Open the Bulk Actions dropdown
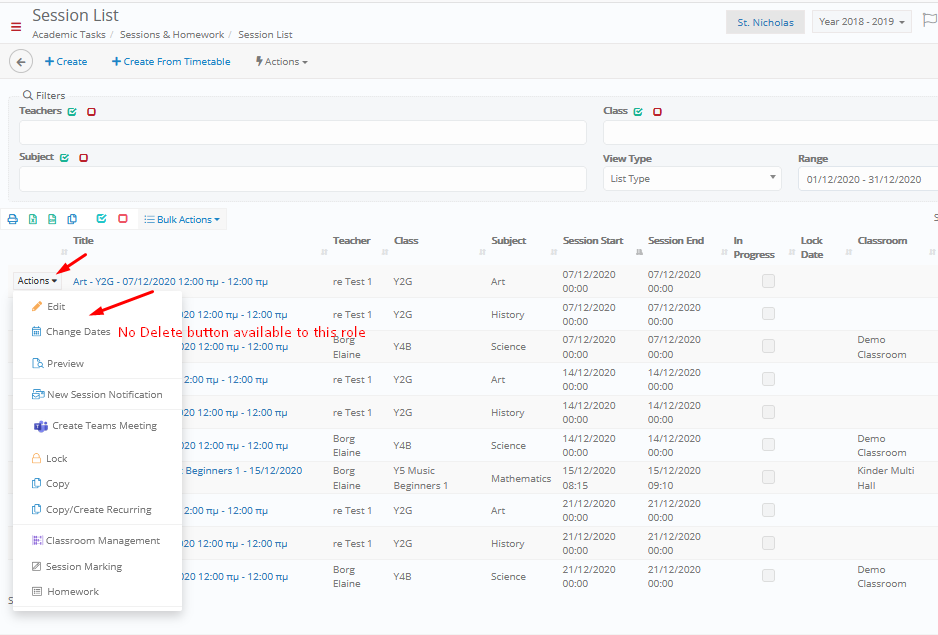Screen dimensions: 938x635 click(182, 220)
